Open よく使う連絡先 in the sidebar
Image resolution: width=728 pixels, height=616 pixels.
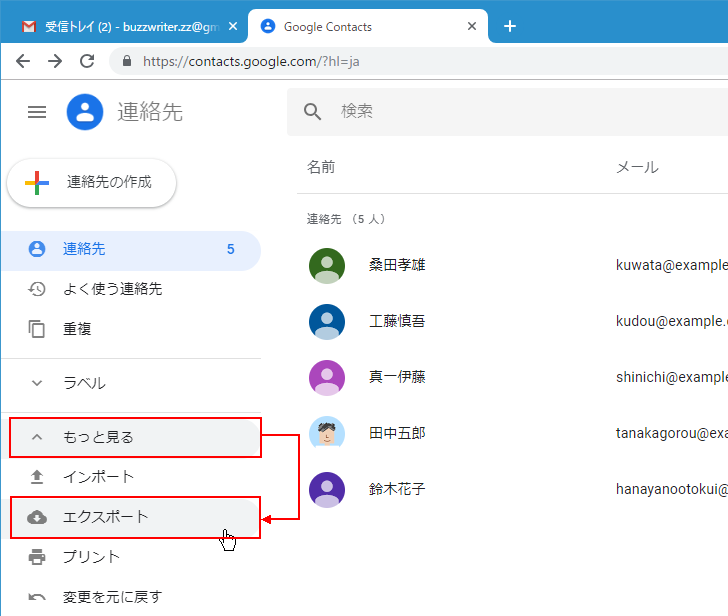pos(131,289)
